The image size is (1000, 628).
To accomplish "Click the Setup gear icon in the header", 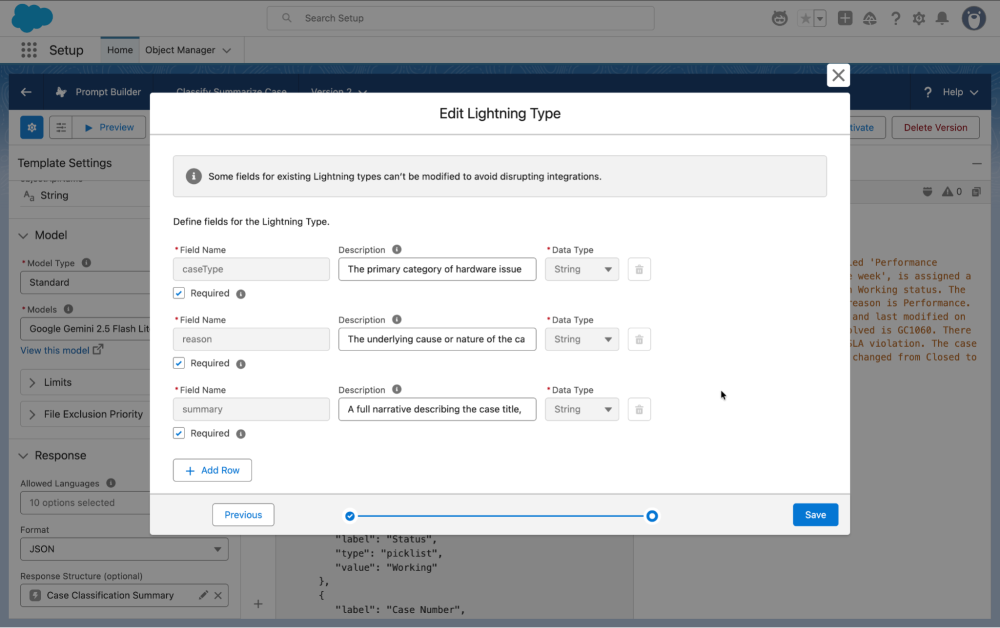I will (918, 17).
